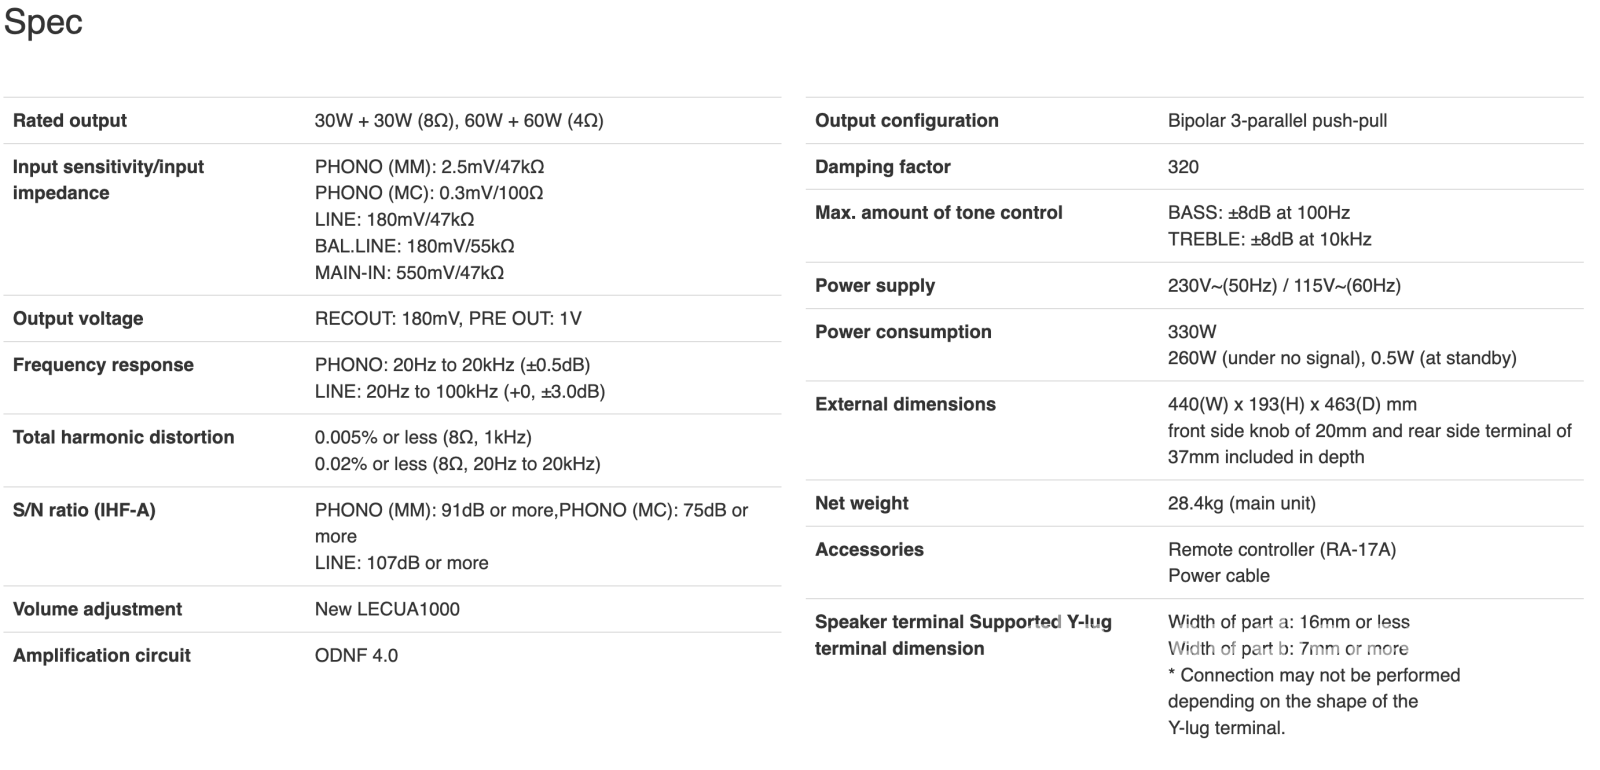Click the S/N ratio (IHF-A) label
This screenshot has width=1600, height=770.
tap(84, 510)
